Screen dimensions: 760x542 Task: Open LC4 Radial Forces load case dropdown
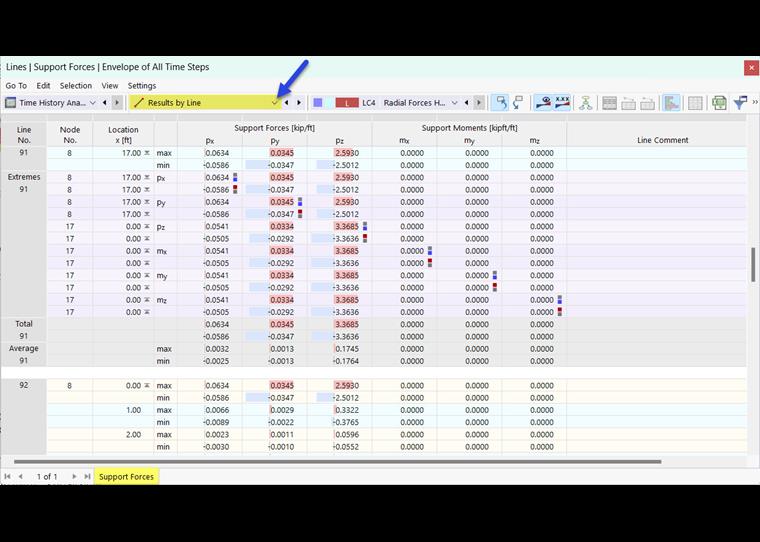tap(454, 103)
